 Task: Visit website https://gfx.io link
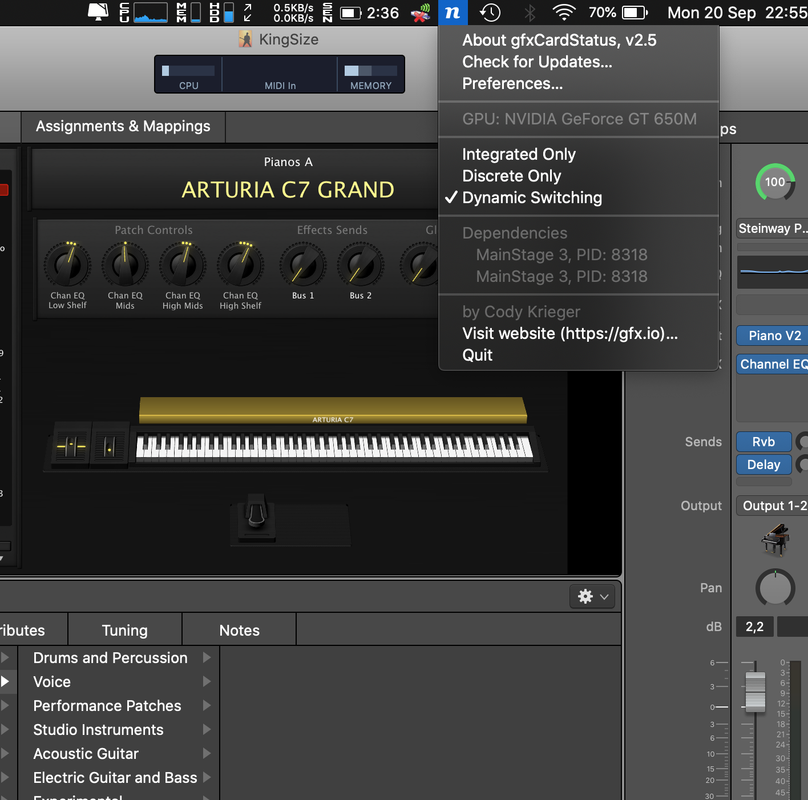pyautogui.click(x=578, y=334)
